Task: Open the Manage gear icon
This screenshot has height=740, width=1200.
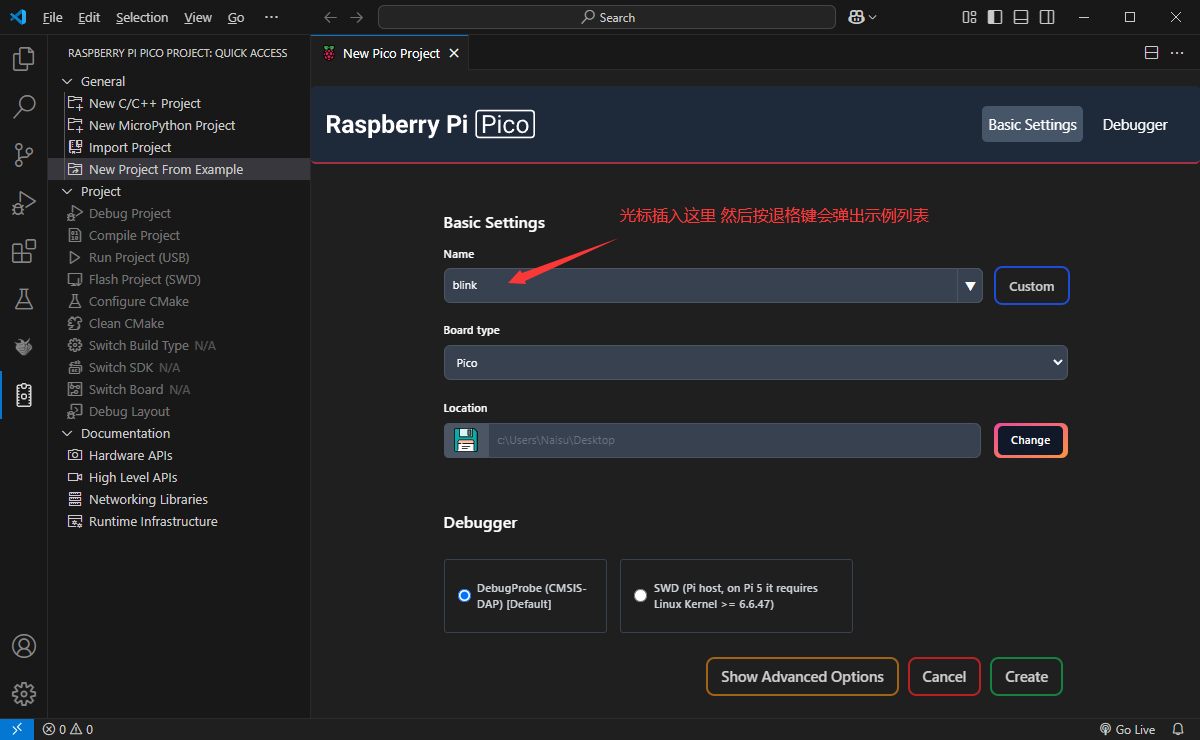Action: tap(23, 694)
